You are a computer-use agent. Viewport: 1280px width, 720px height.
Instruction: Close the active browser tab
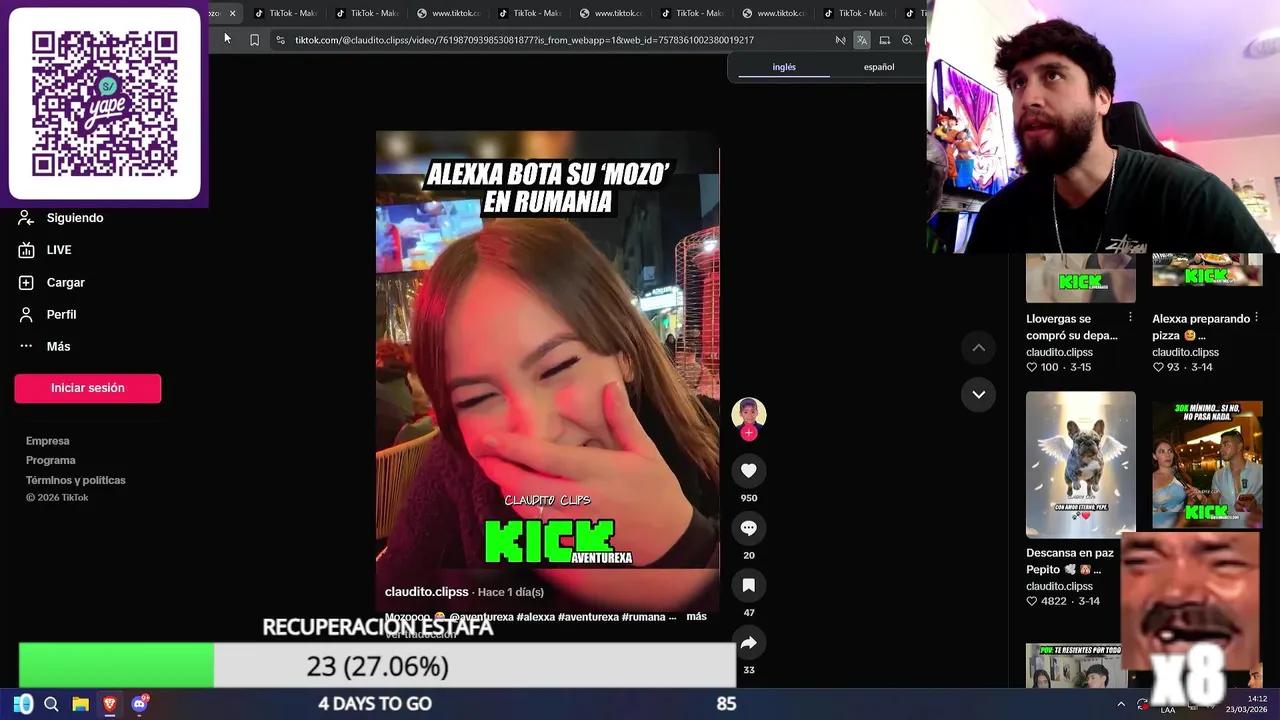click(232, 13)
